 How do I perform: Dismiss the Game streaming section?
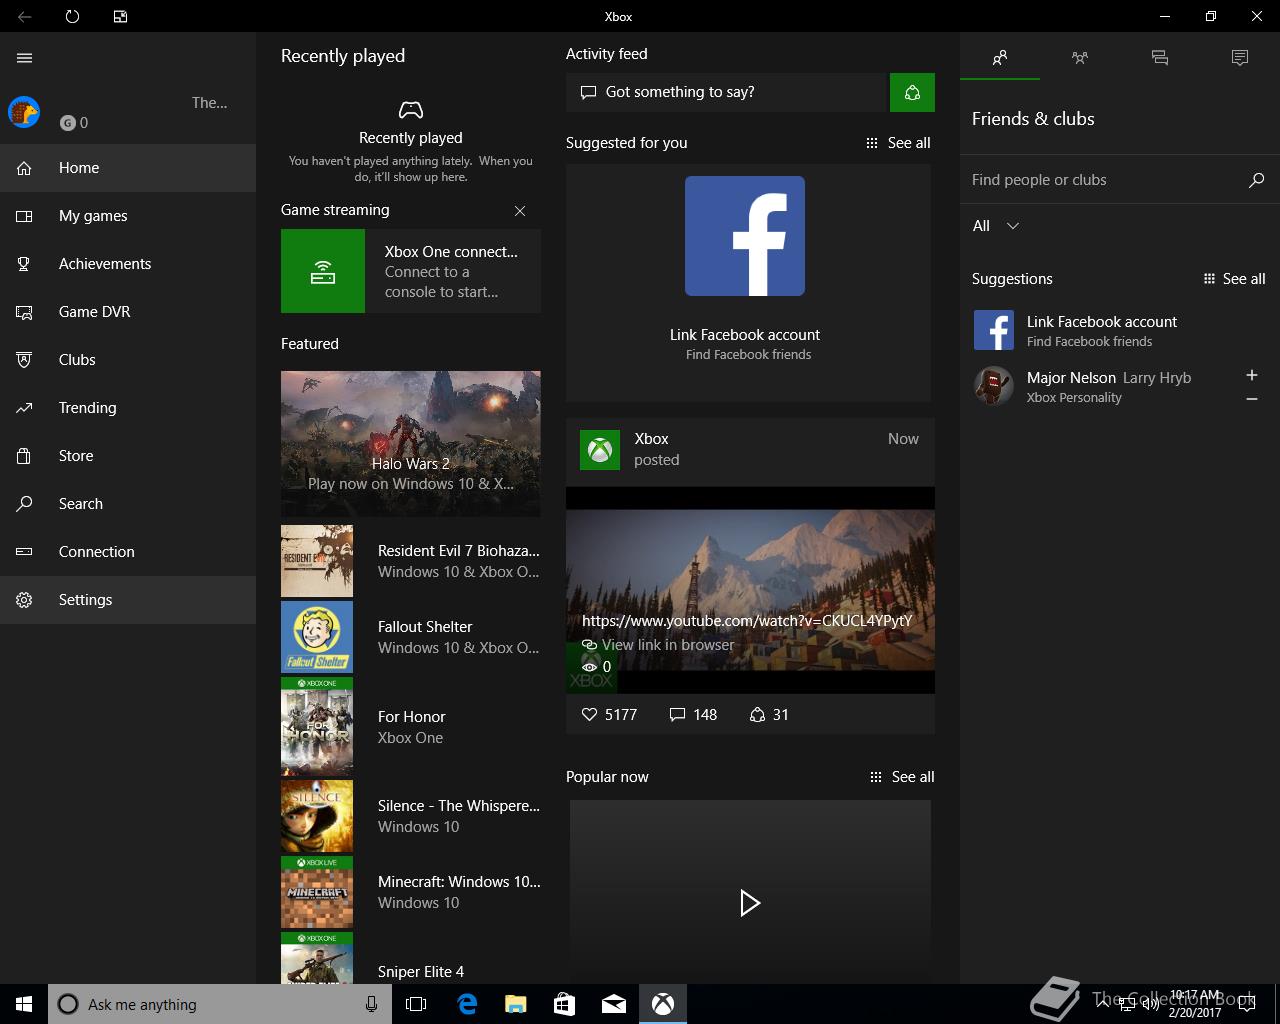coord(520,211)
